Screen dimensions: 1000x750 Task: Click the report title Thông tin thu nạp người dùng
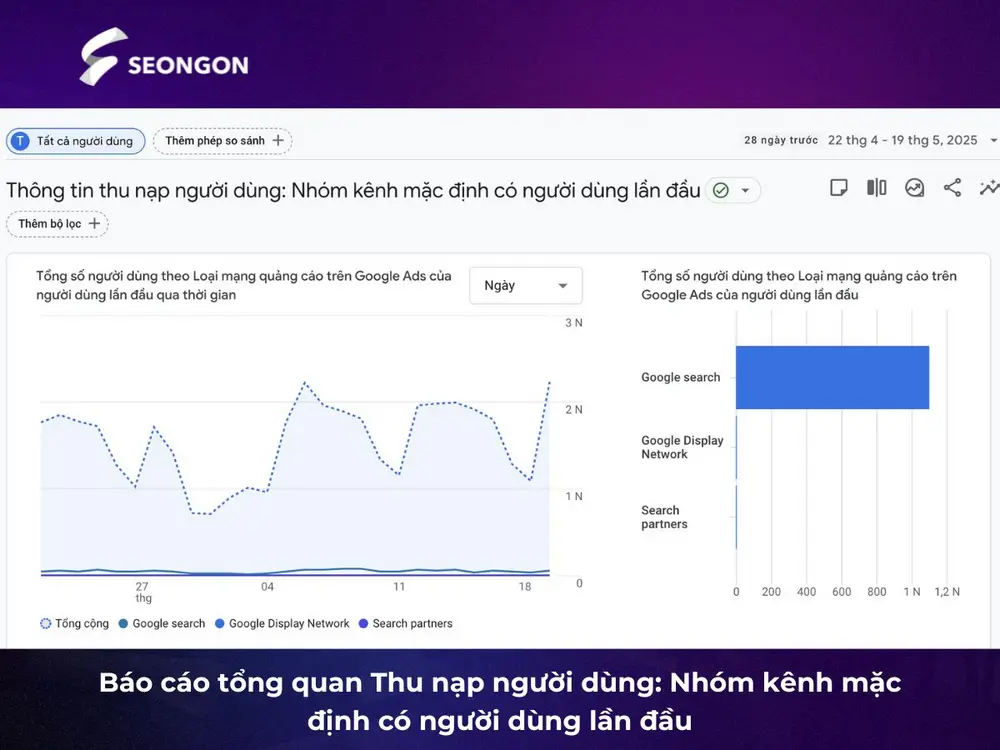tap(353, 190)
